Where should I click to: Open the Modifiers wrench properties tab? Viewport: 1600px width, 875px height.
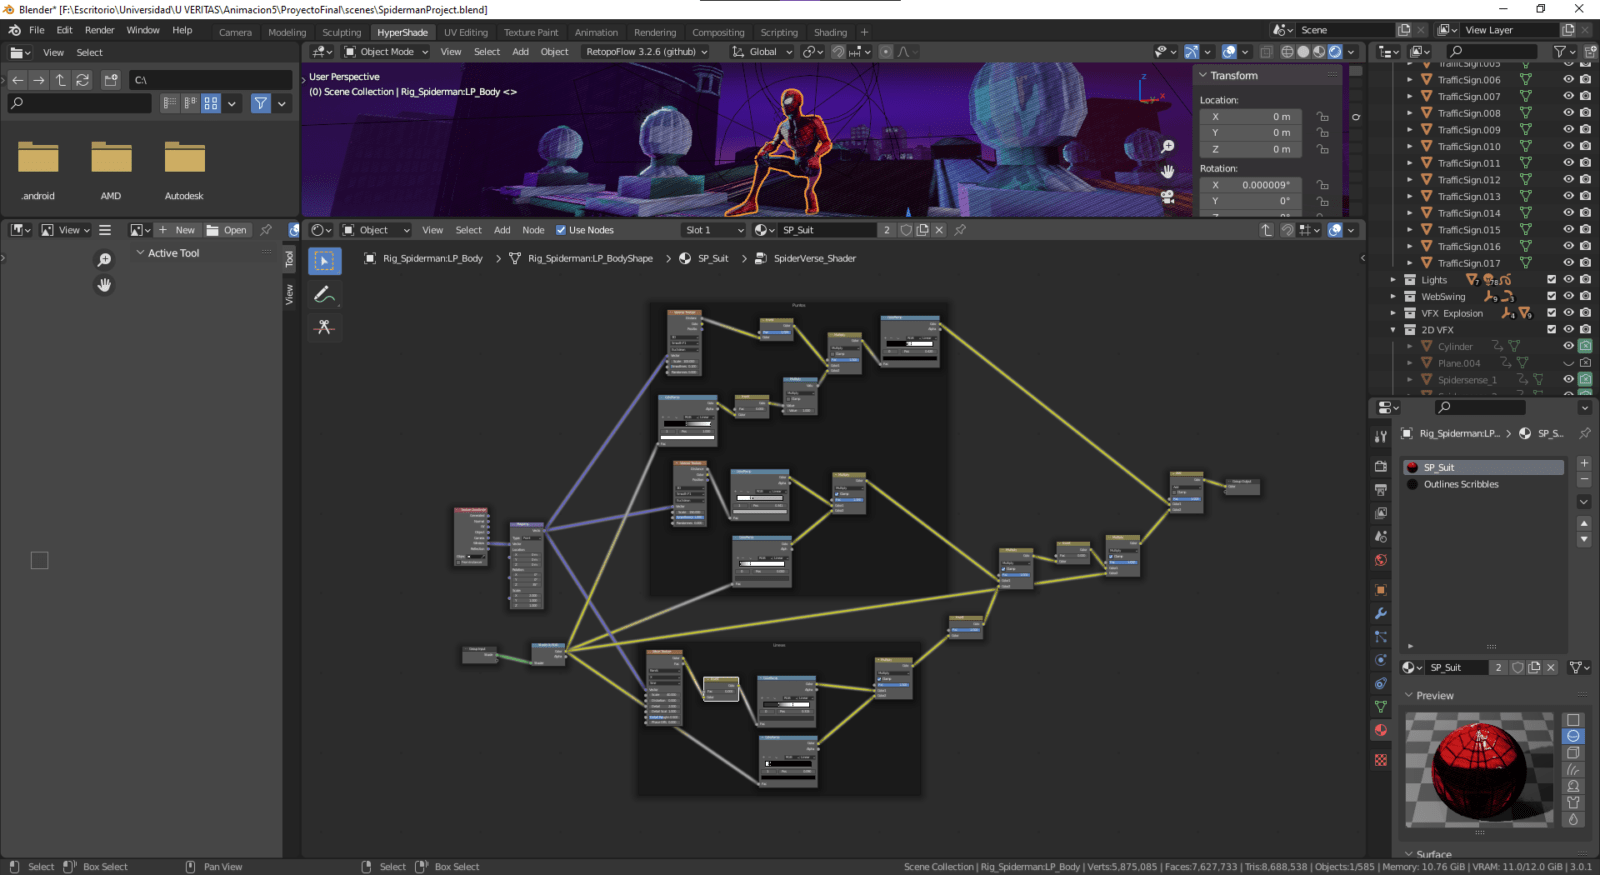pos(1381,613)
